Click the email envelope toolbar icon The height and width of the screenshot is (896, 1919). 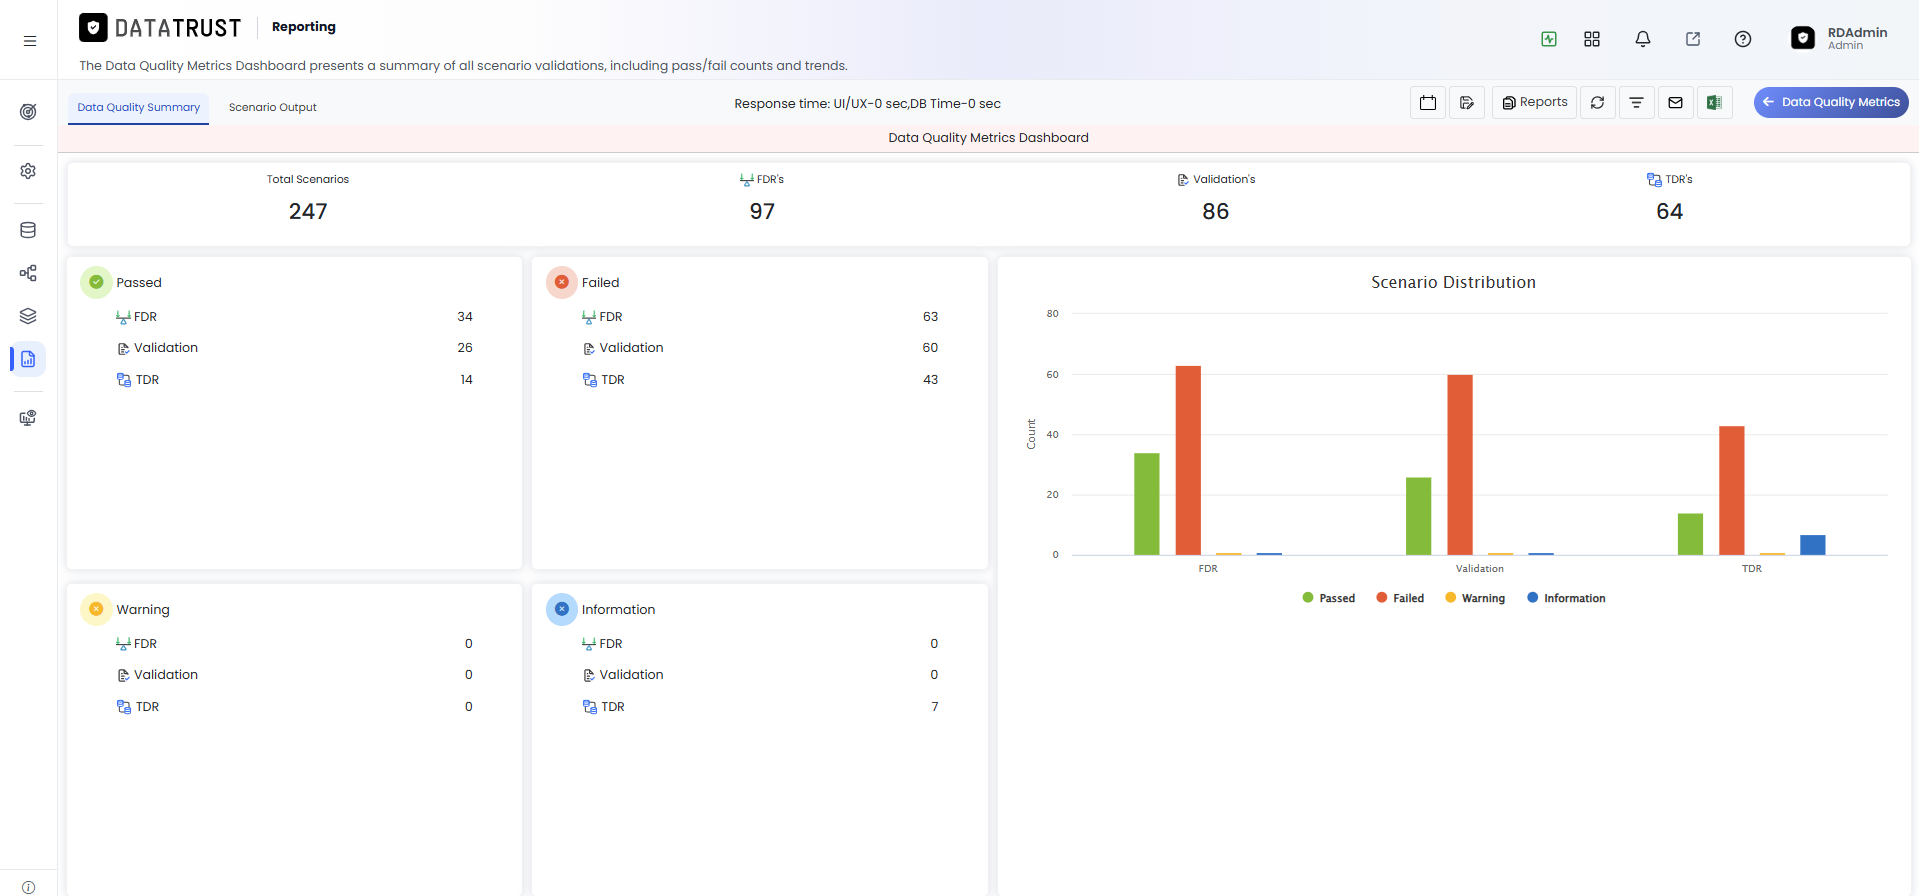click(x=1676, y=102)
